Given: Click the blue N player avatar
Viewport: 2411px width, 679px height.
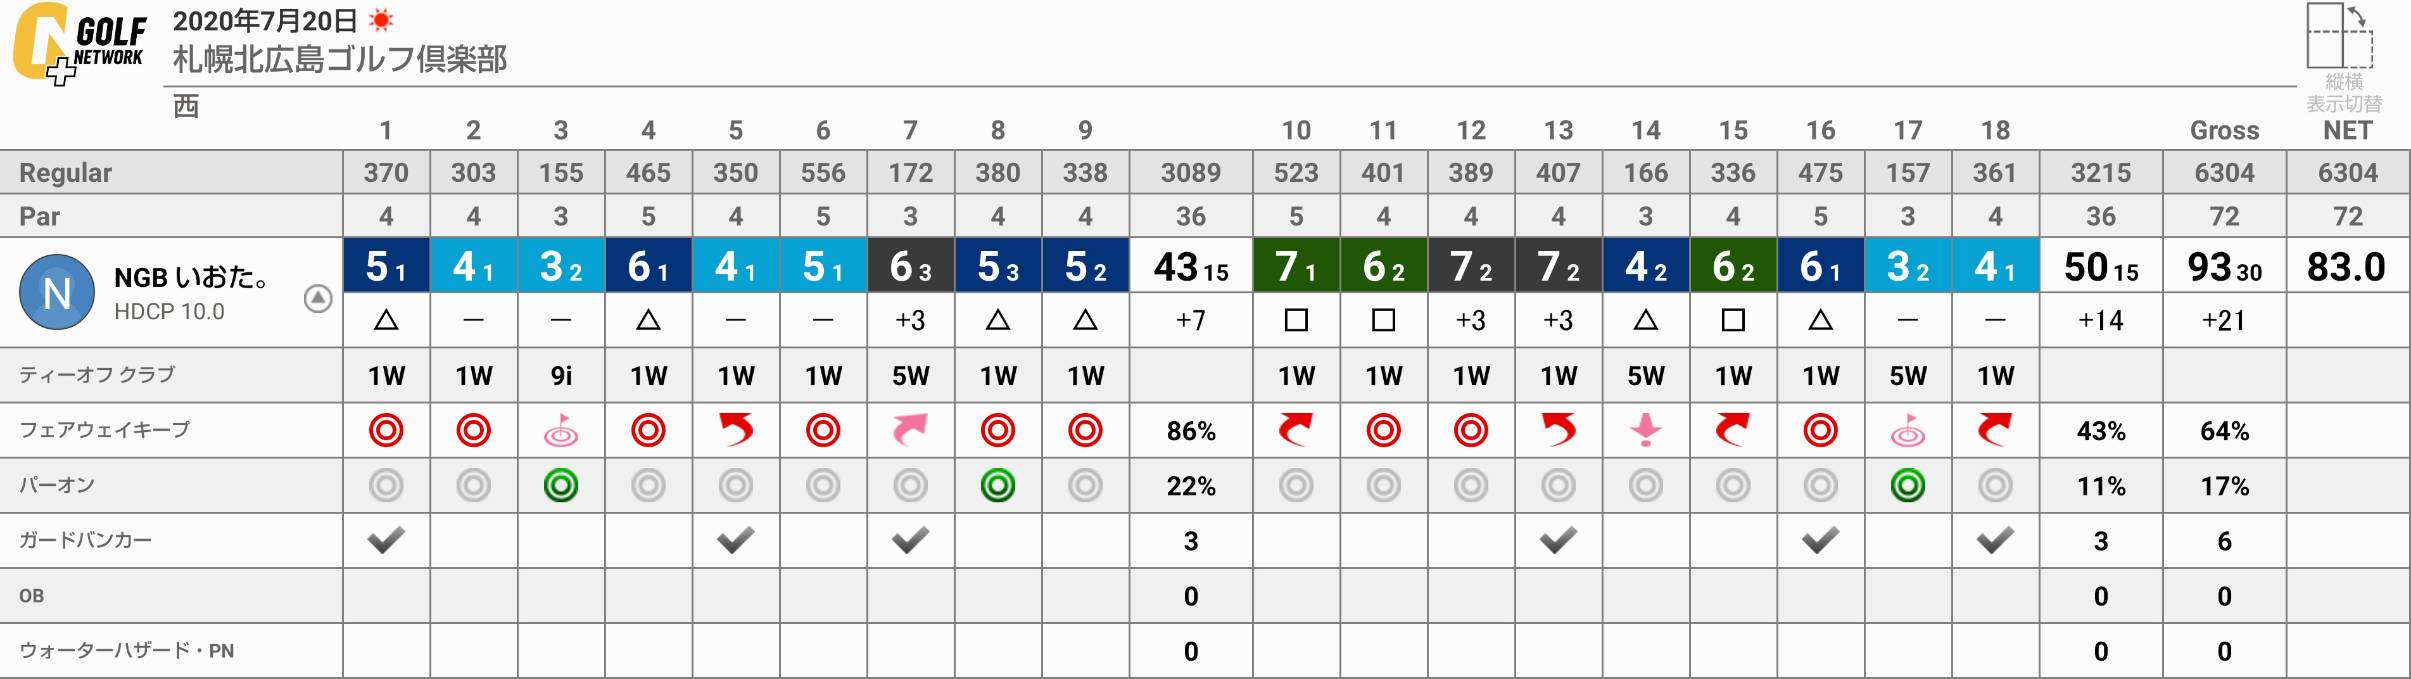Looking at the screenshot, I should (x=57, y=293).
